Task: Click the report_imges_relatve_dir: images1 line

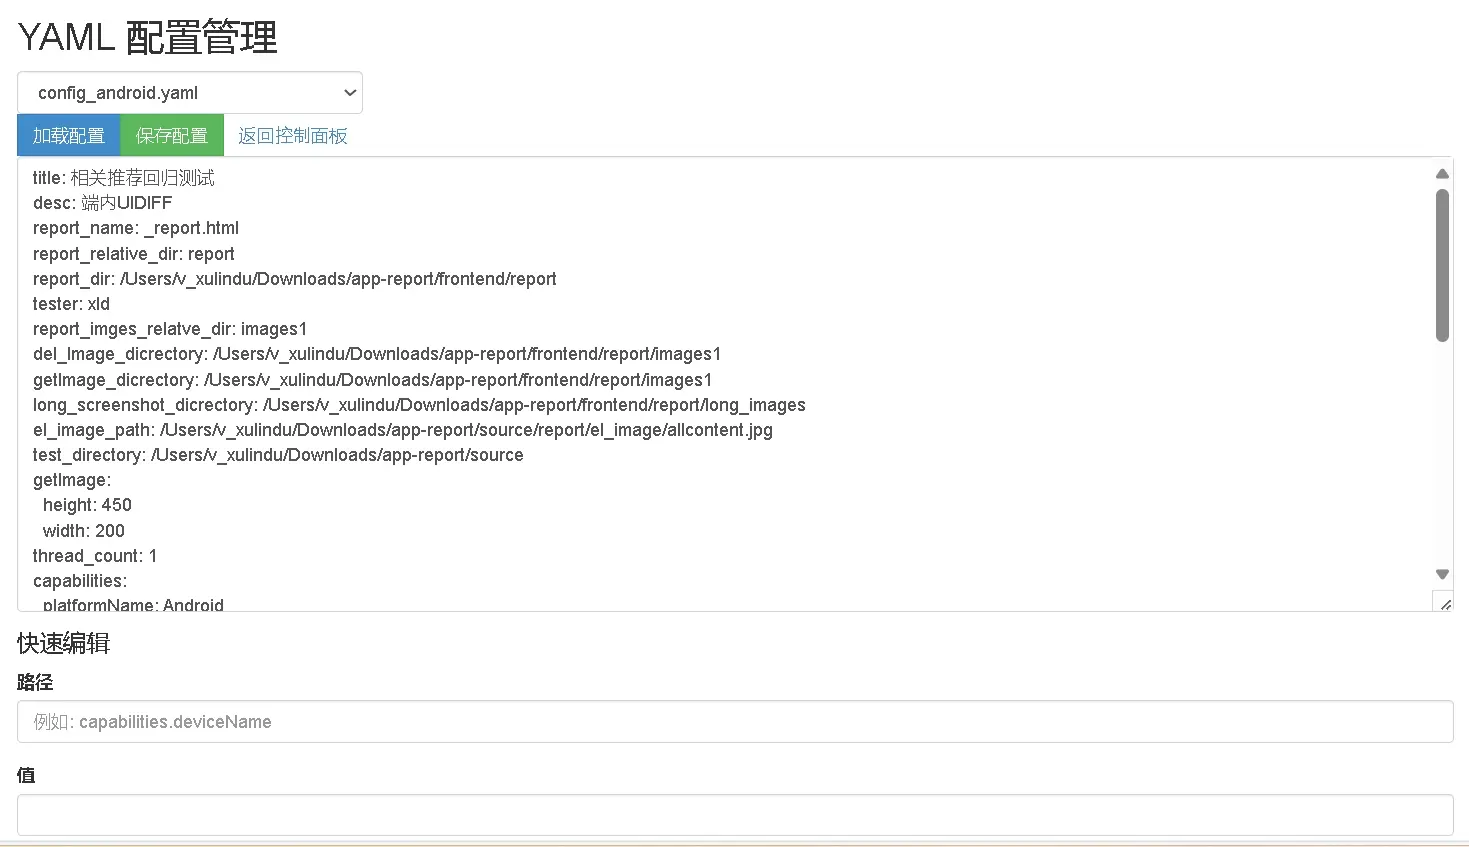Action: [170, 329]
